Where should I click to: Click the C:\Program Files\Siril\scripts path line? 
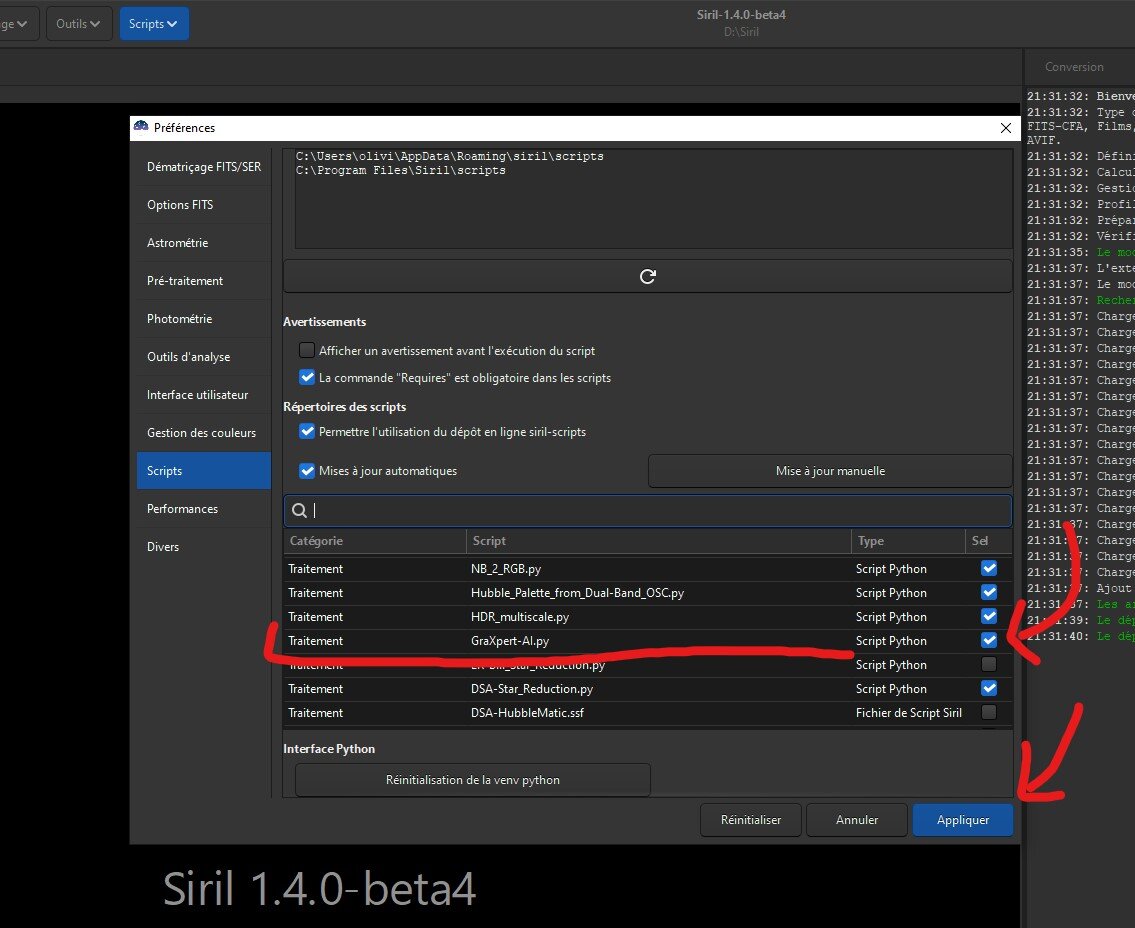pyautogui.click(x=400, y=171)
